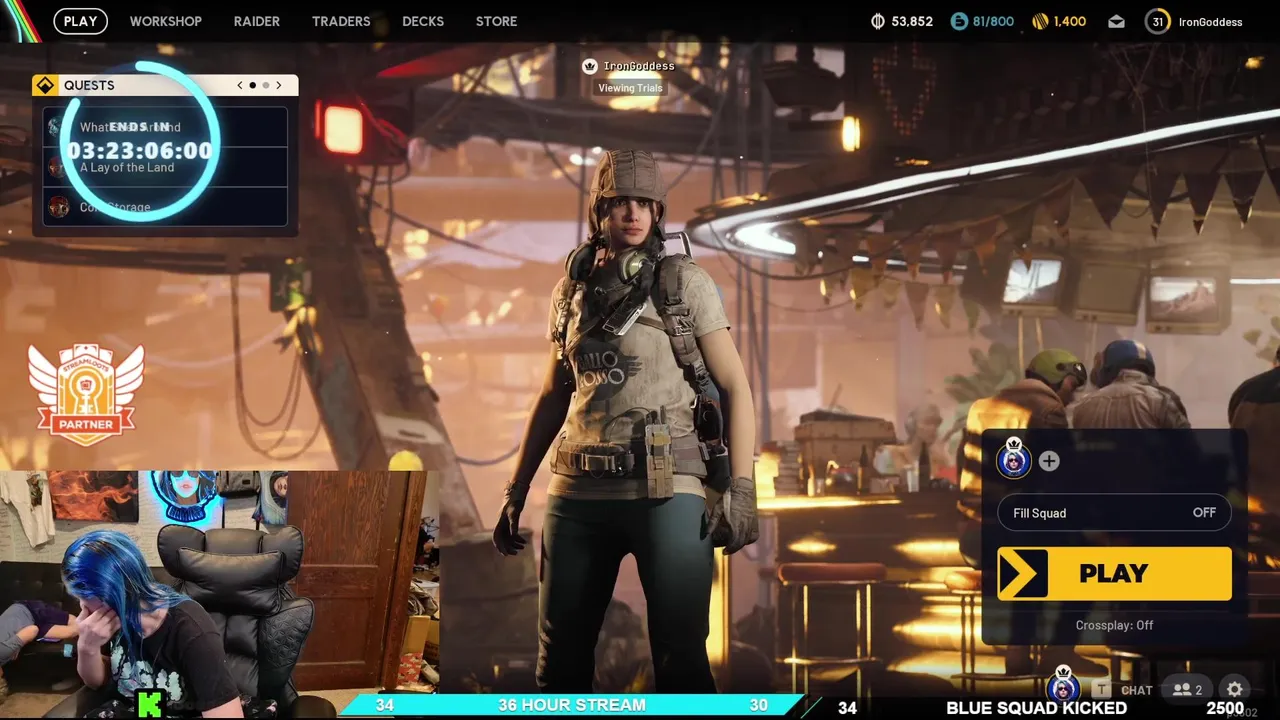
Task: Select the first quests page dot
Action: coord(252,85)
